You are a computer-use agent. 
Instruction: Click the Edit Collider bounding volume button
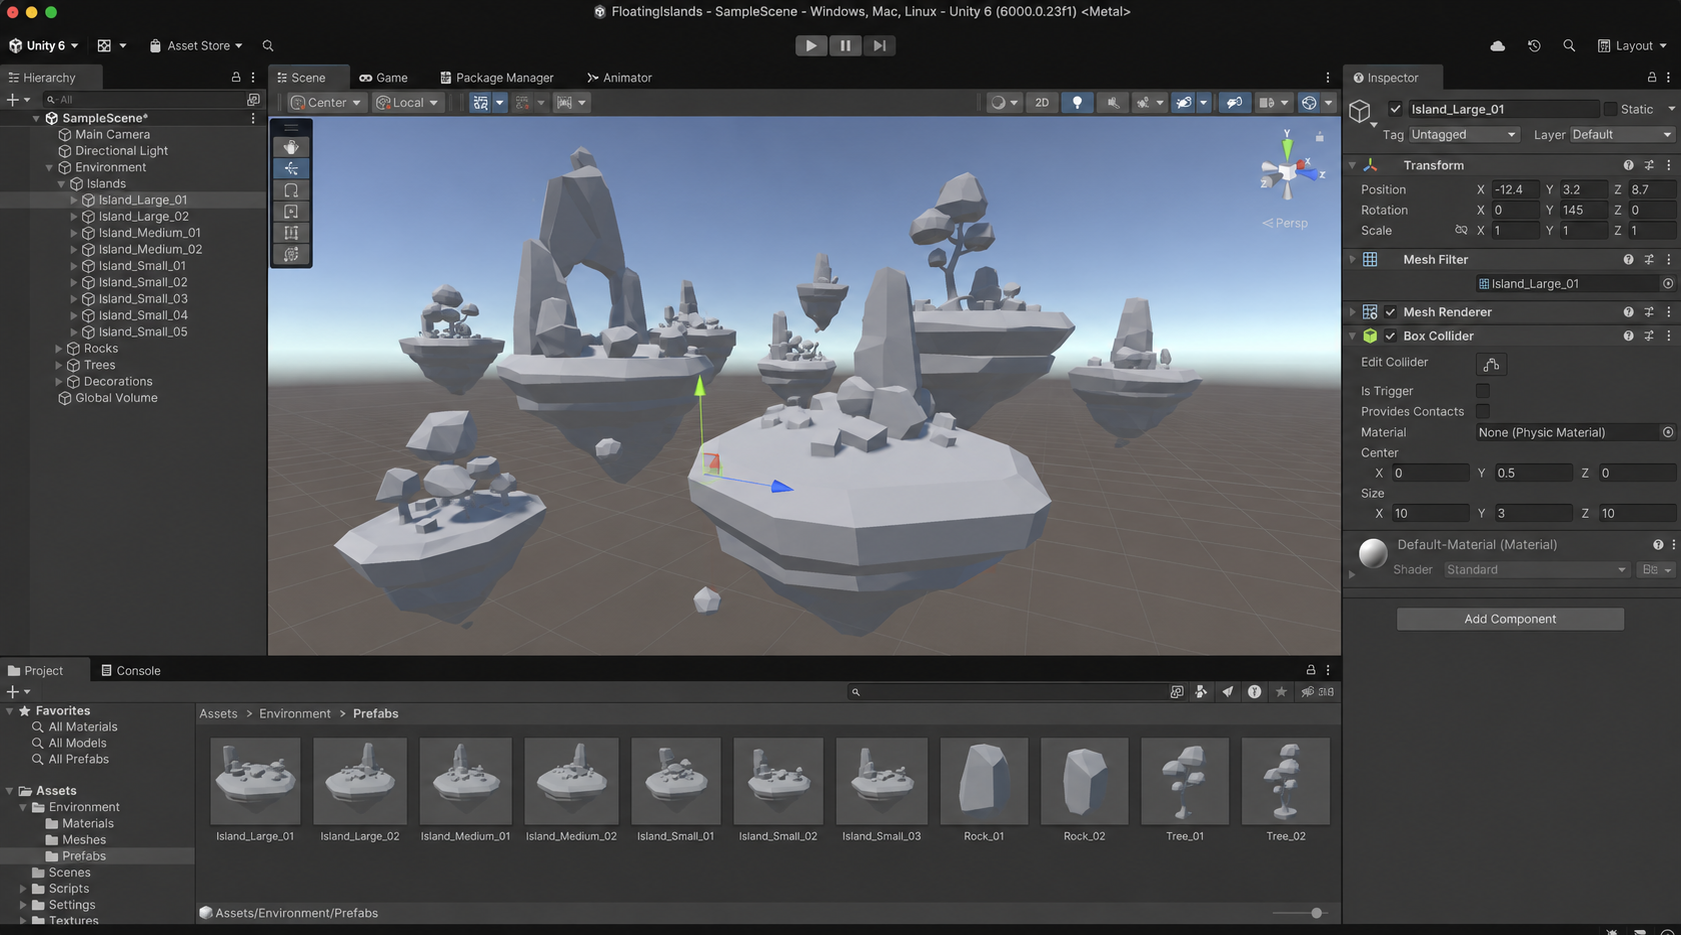click(x=1491, y=364)
